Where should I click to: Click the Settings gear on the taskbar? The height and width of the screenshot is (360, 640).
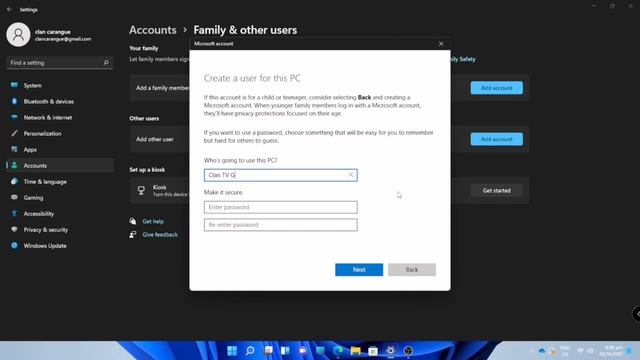point(391,351)
